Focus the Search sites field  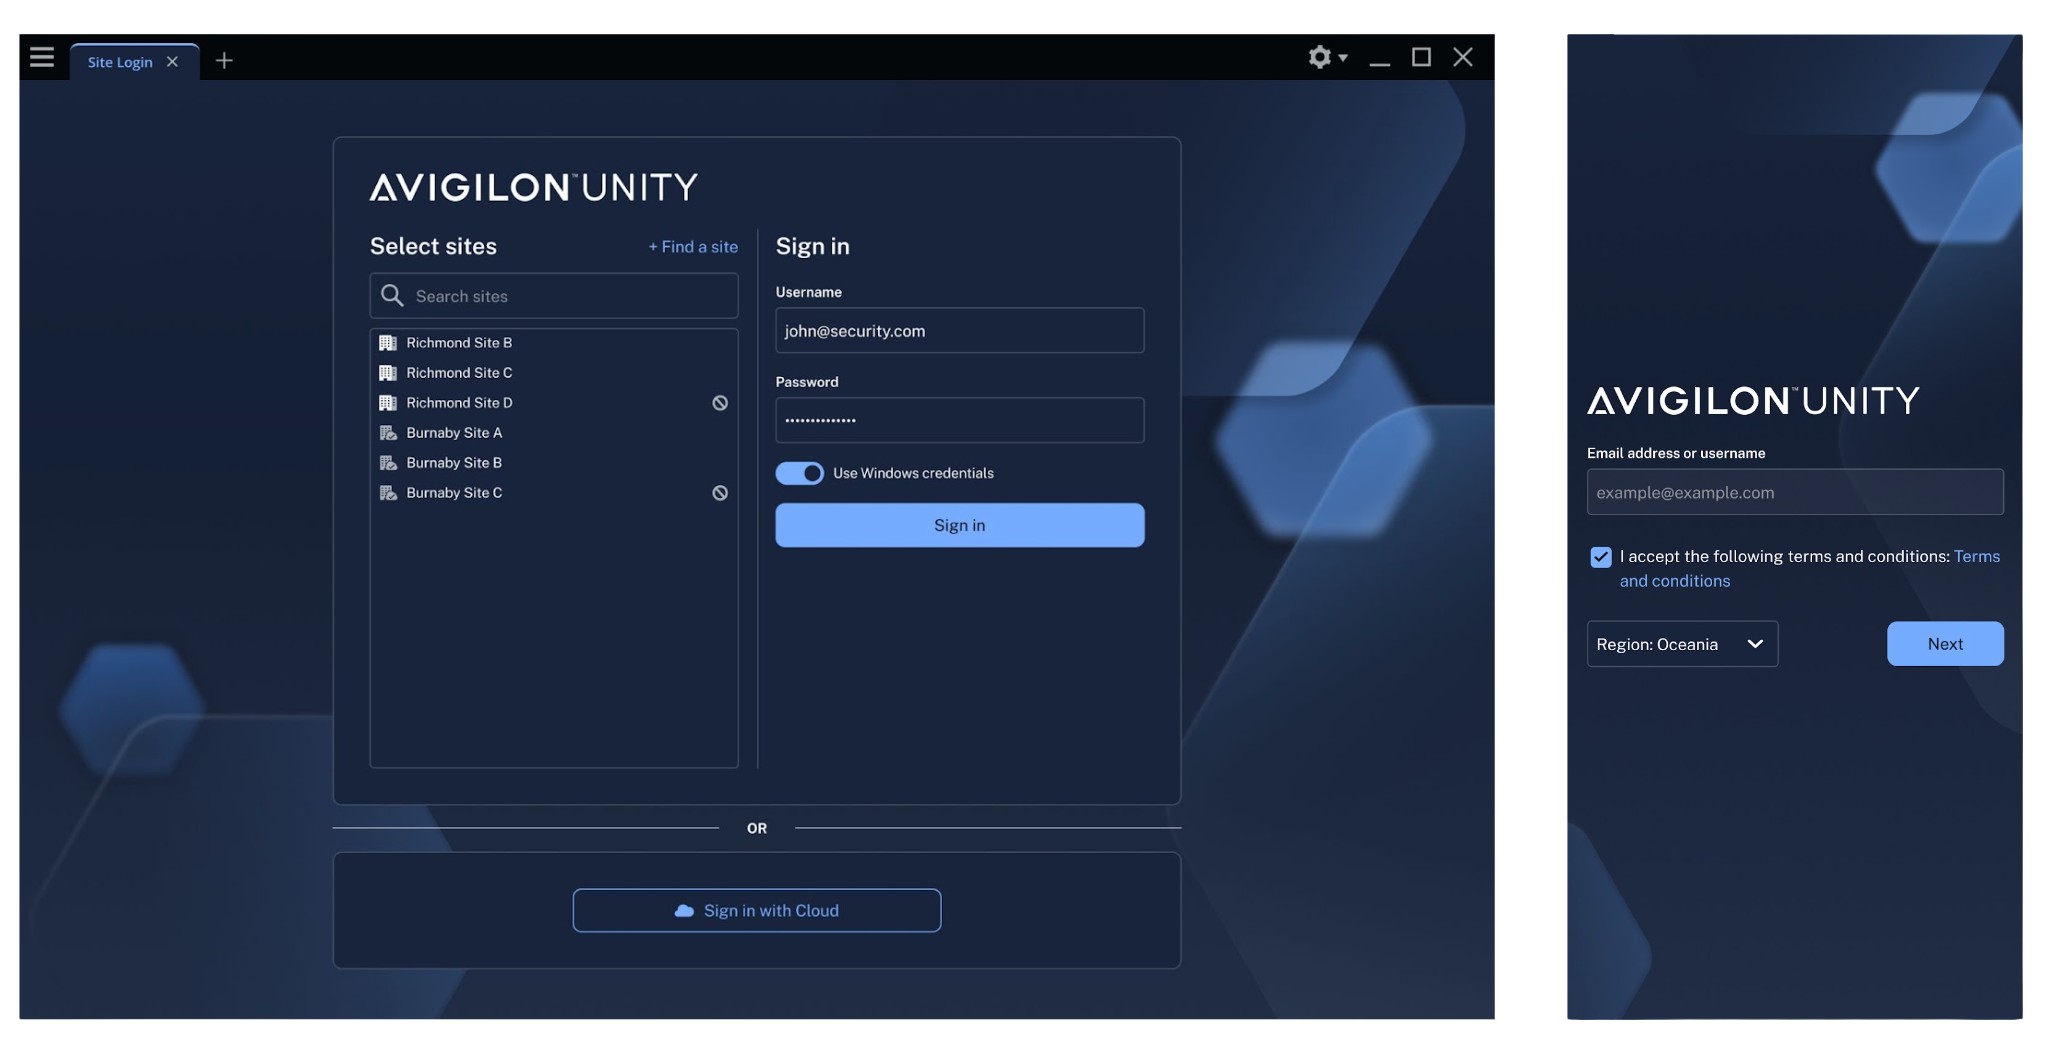tap(554, 296)
